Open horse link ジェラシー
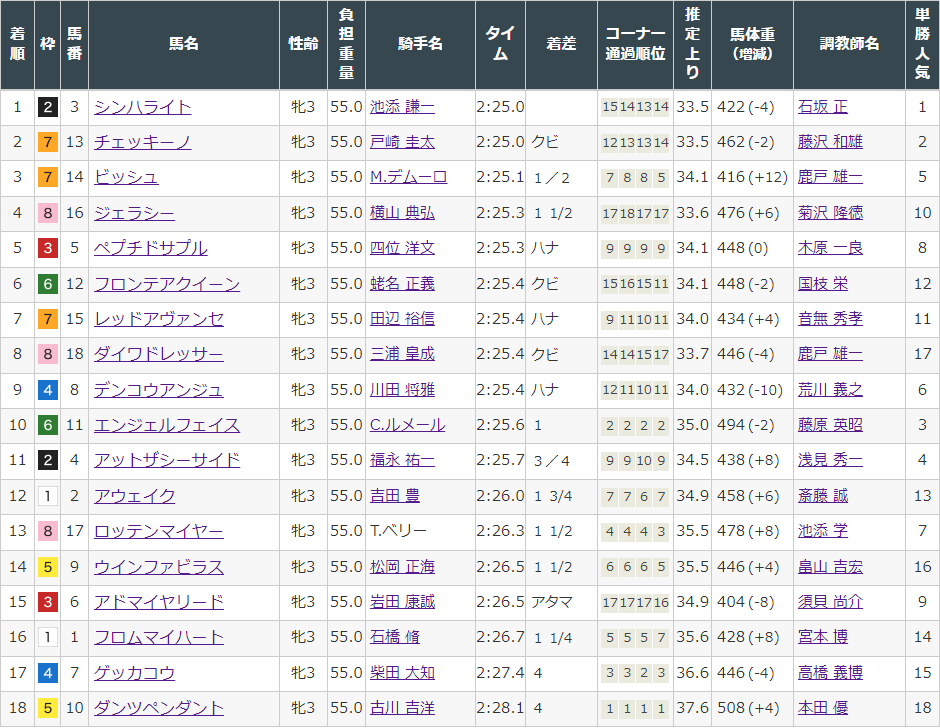The image size is (940, 728). (134, 213)
